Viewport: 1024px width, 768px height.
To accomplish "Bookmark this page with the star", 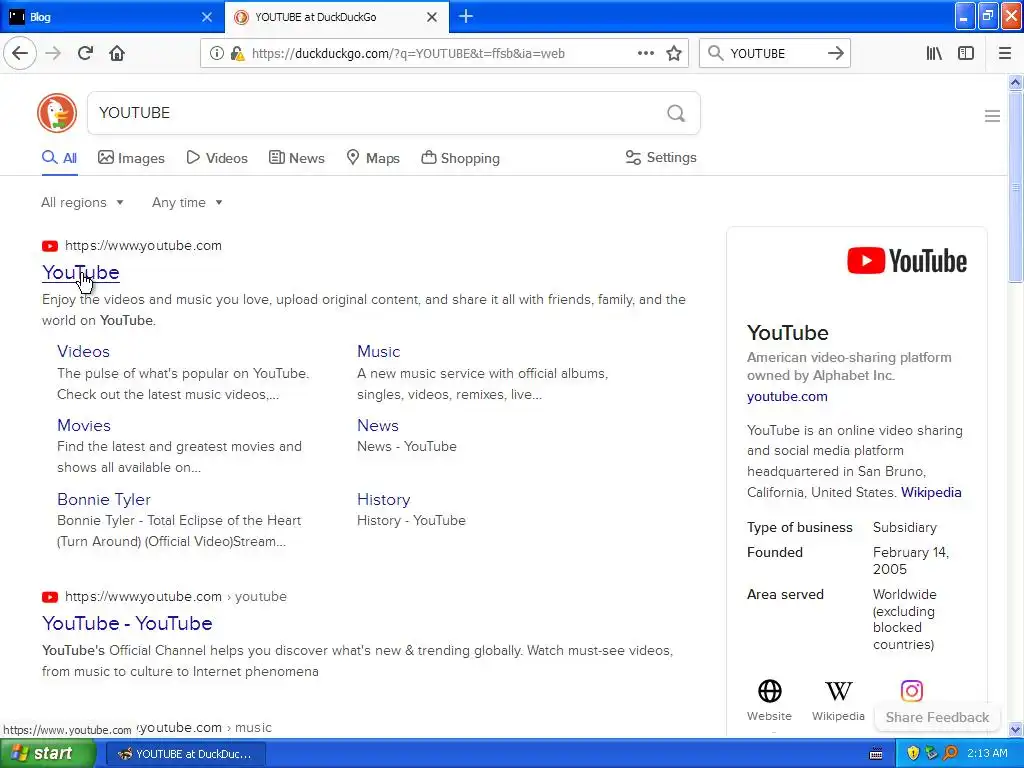I will (674, 54).
